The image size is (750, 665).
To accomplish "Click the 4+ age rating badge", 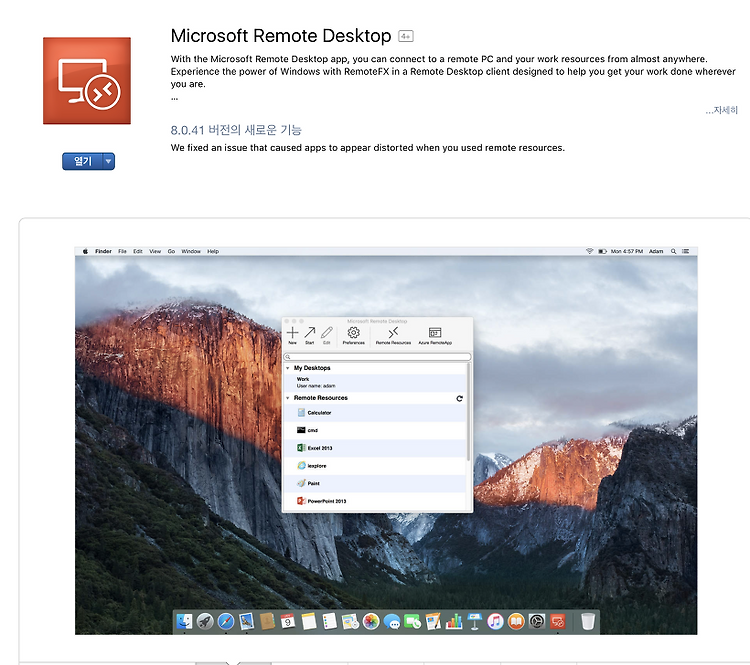I will [406, 36].
